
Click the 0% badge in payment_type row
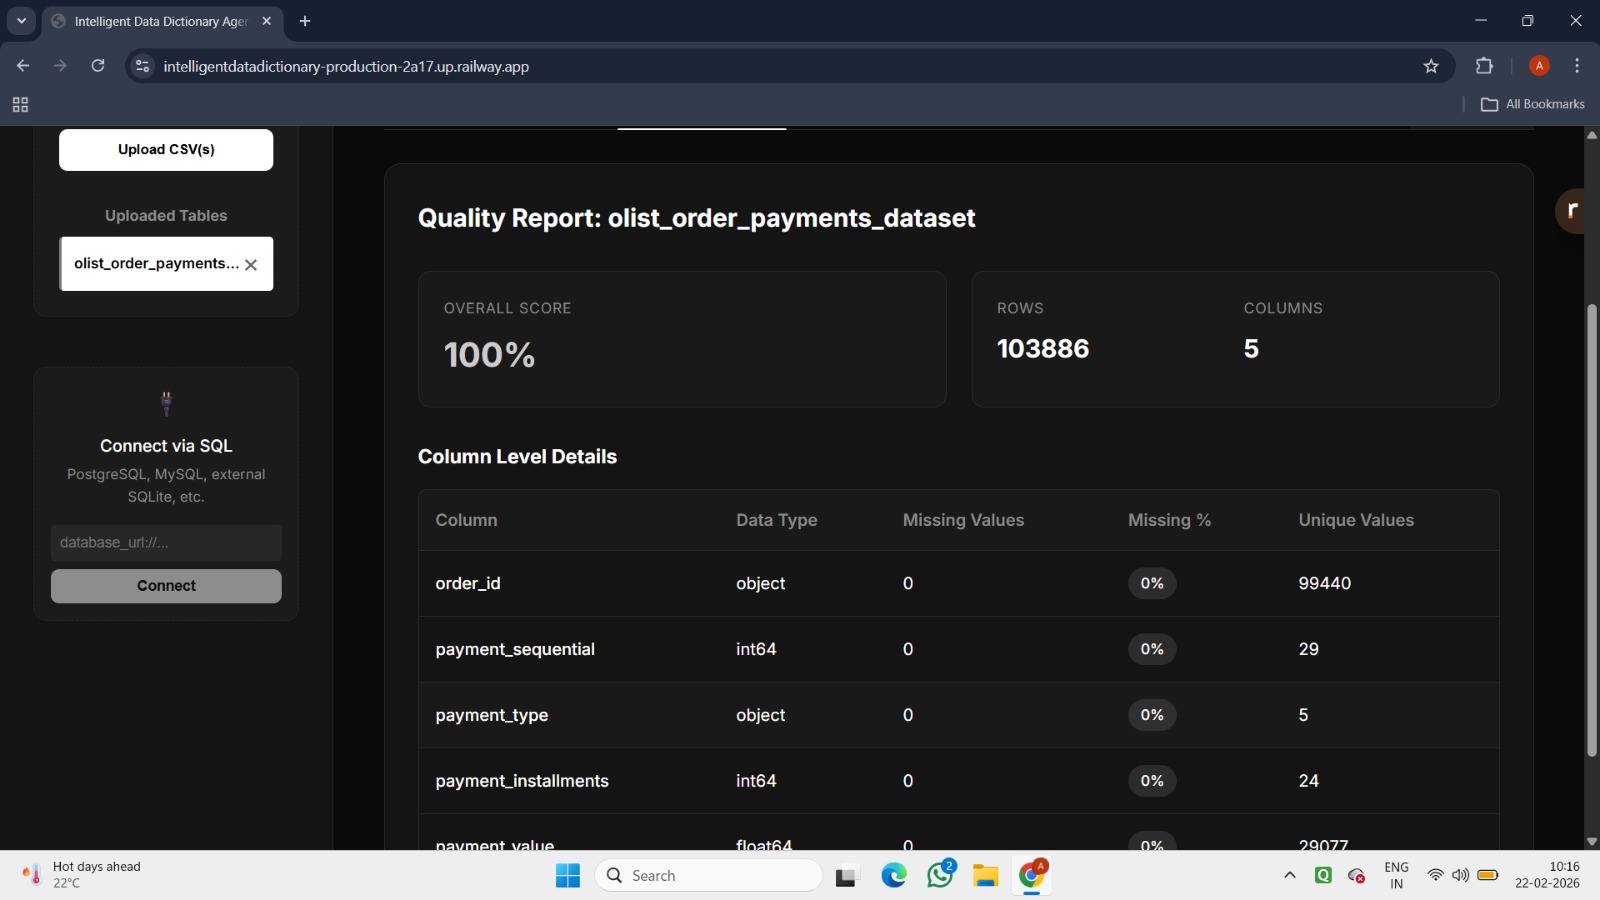point(1152,715)
